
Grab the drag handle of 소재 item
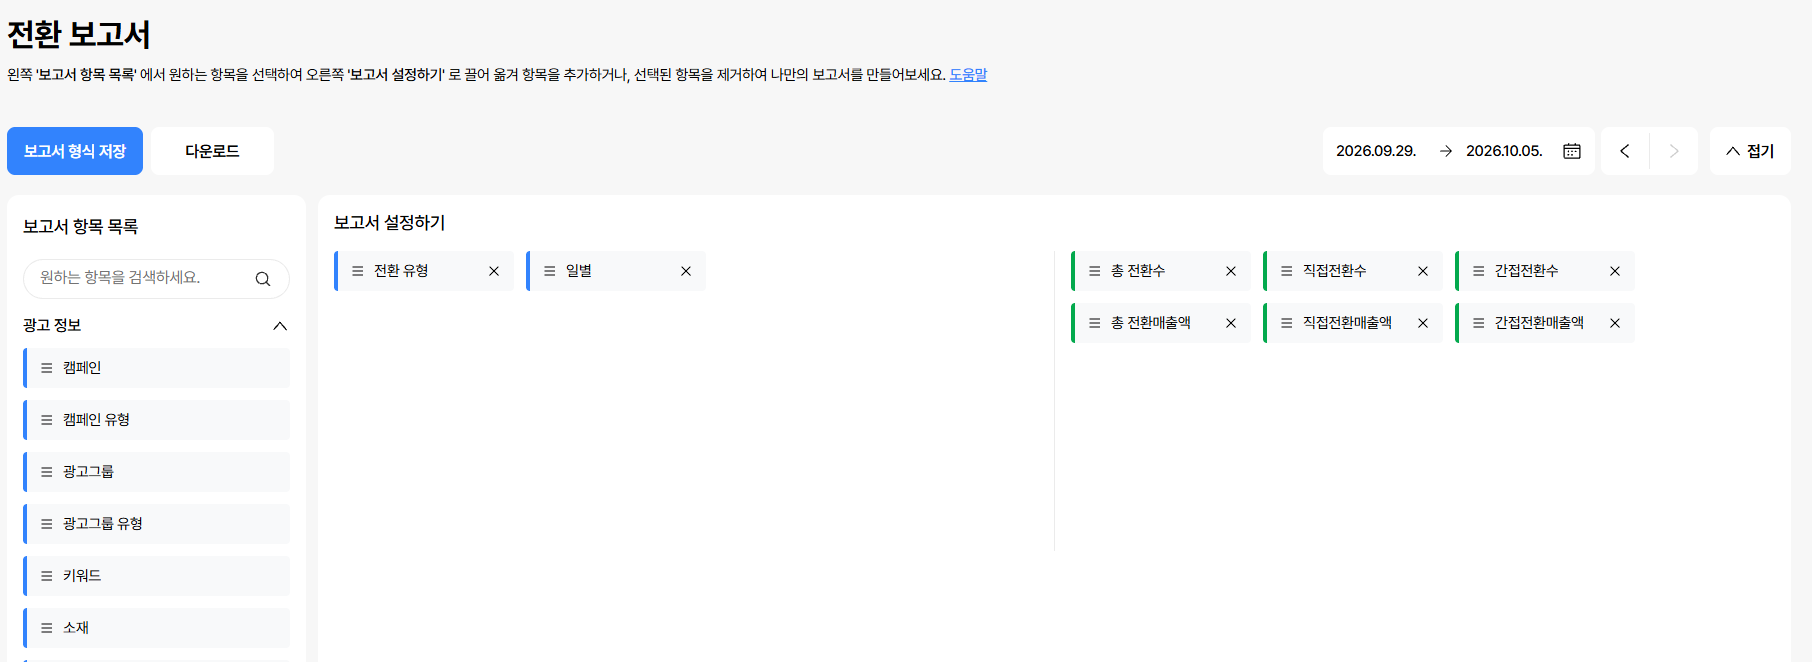[x=47, y=628]
